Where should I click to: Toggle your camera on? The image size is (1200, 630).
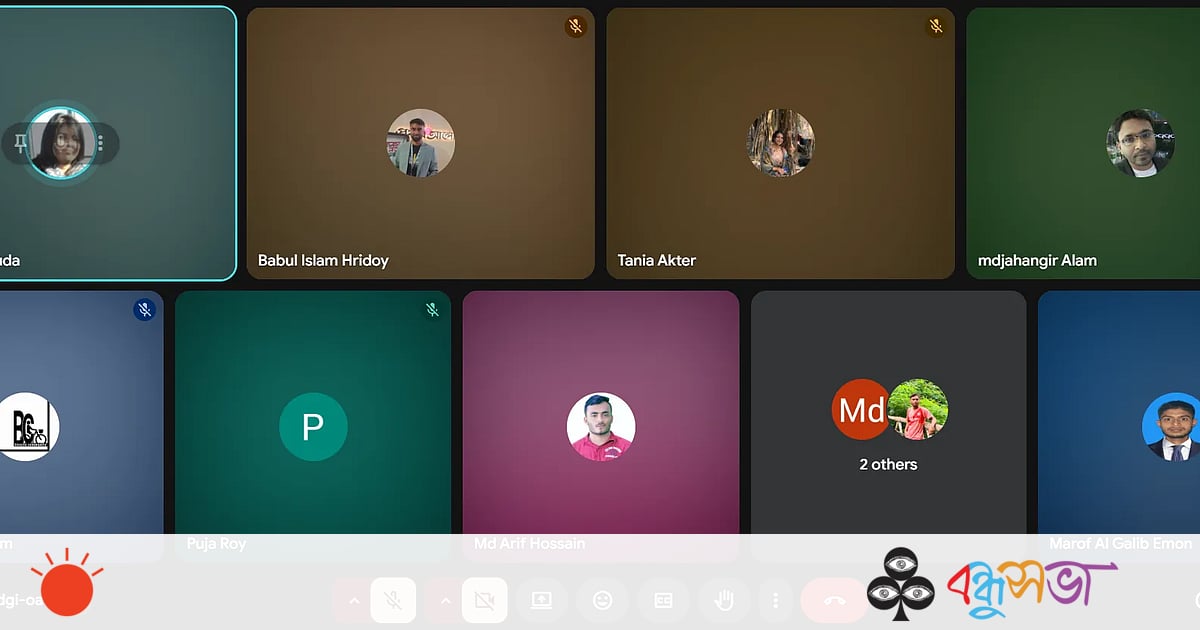pos(484,600)
